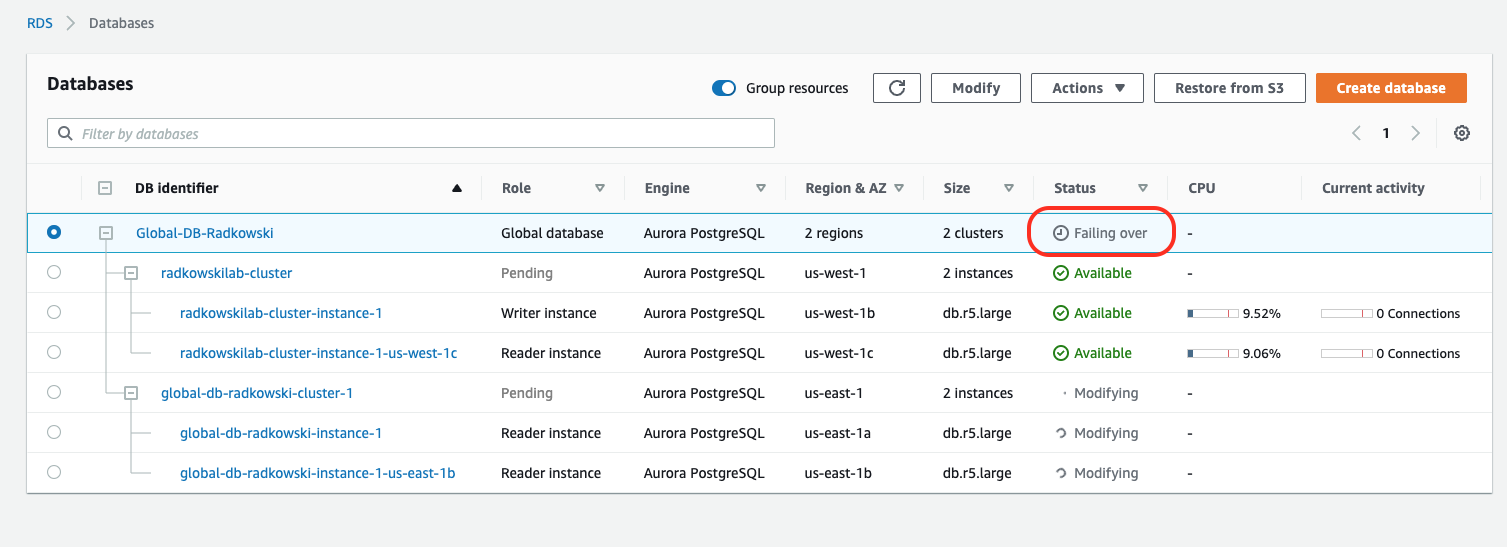Click the refresh databases icon button
Viewport: 1507px width, 547px height.
pos(896,88)
